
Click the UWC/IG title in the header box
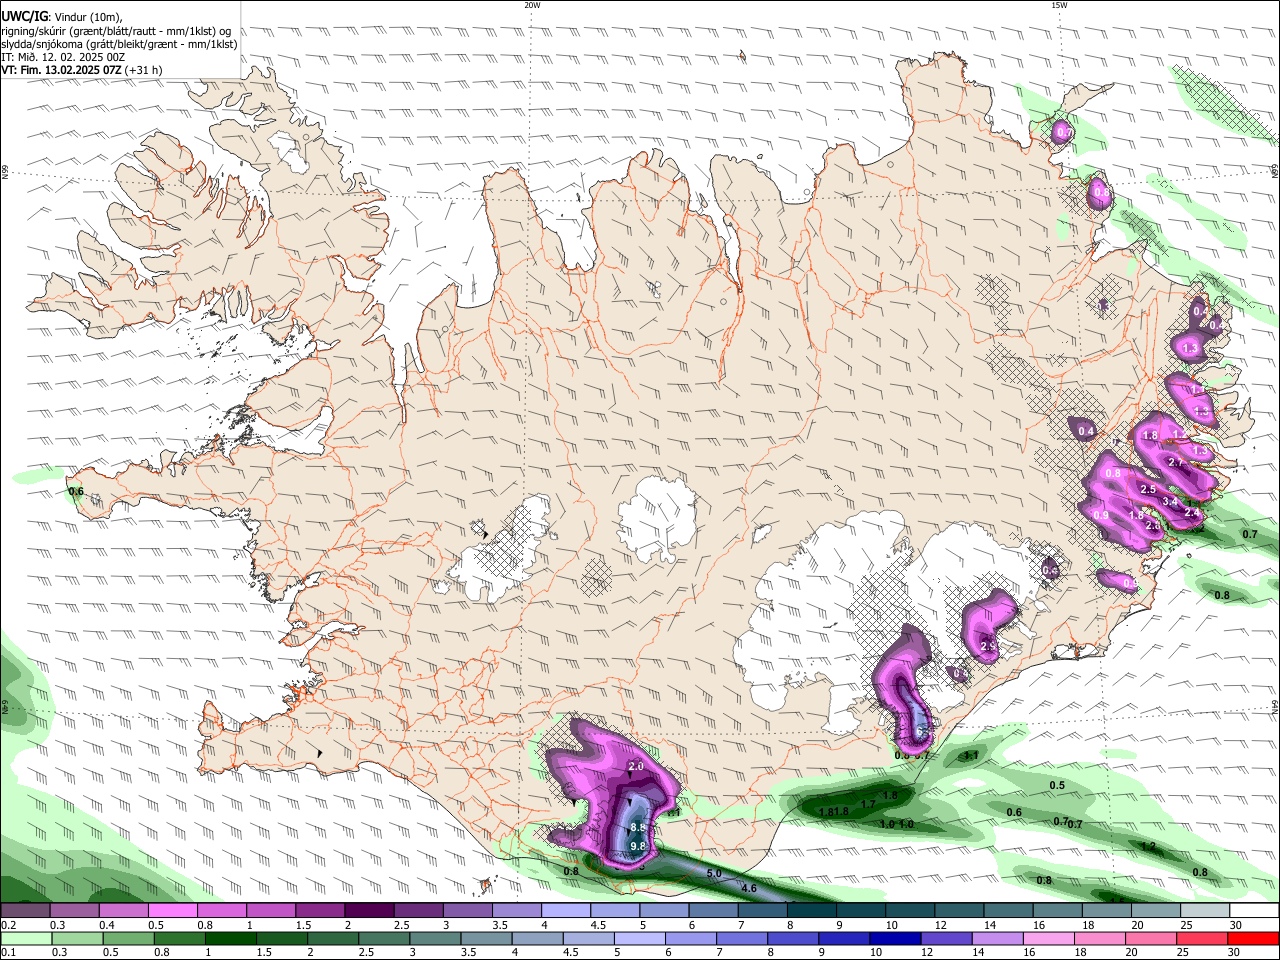25,17
